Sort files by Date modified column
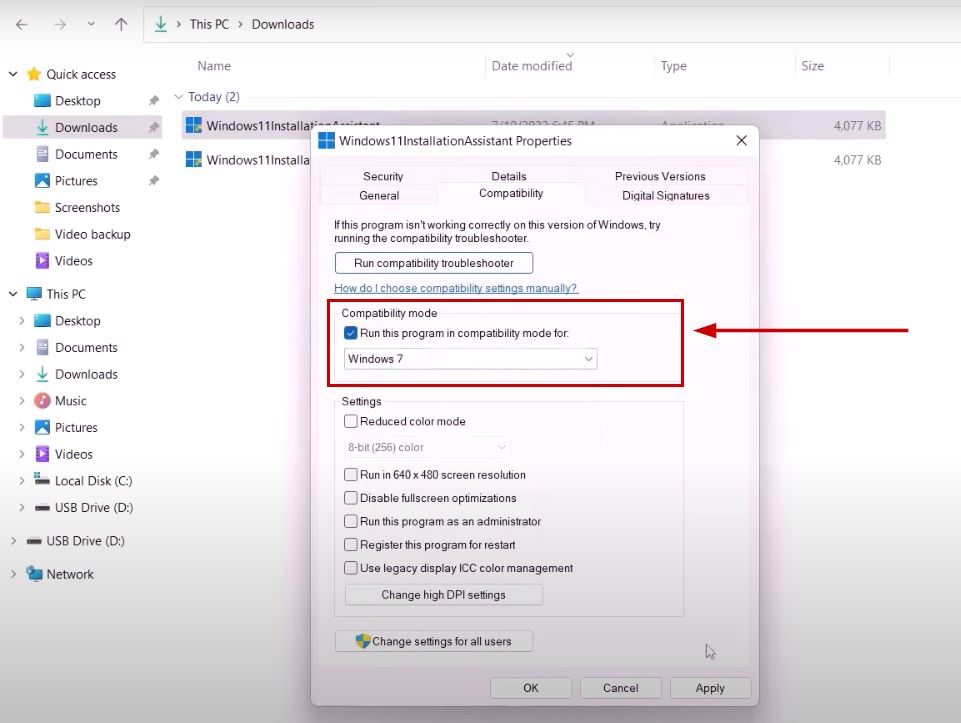The image size is (961, 723). 532,66
